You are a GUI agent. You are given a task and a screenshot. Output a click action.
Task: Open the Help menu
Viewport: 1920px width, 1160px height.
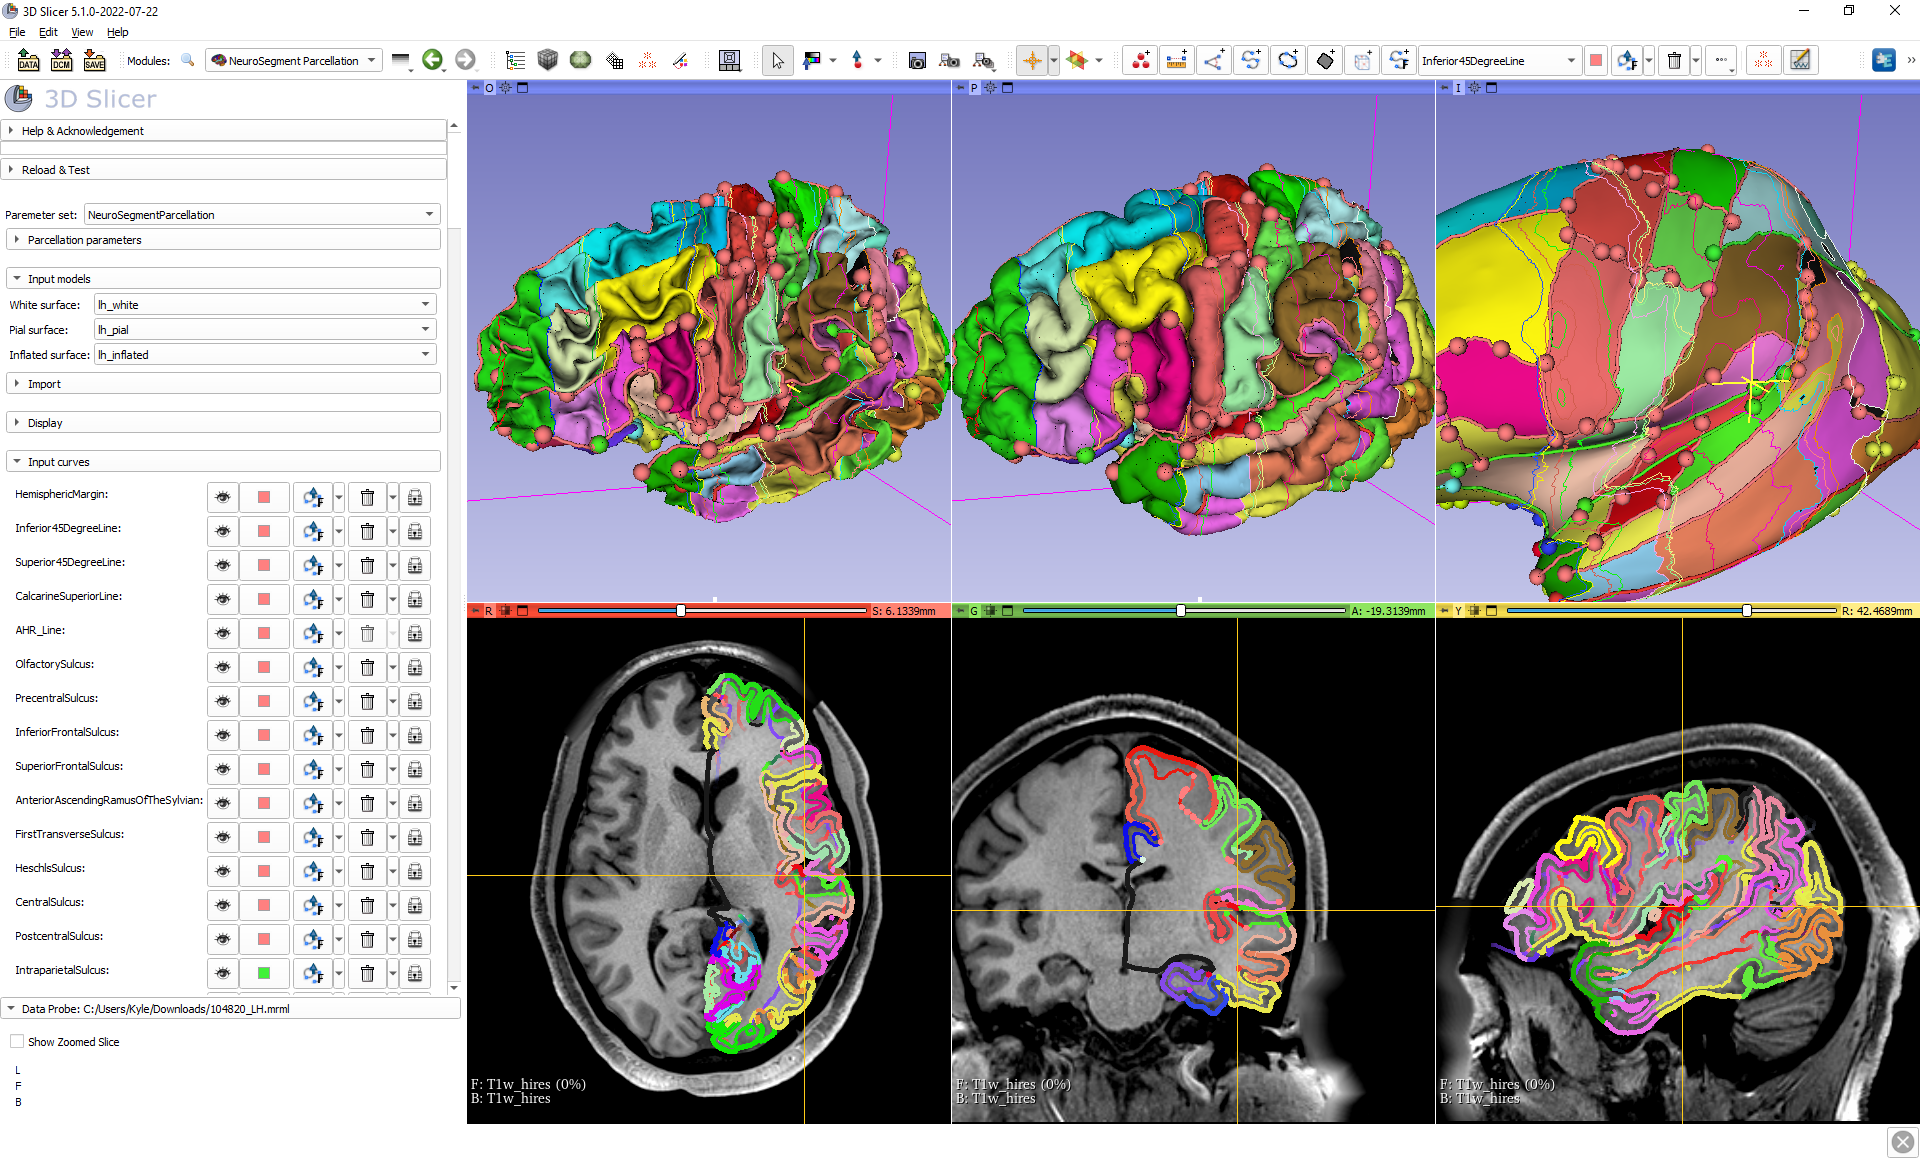coord(117,32)
